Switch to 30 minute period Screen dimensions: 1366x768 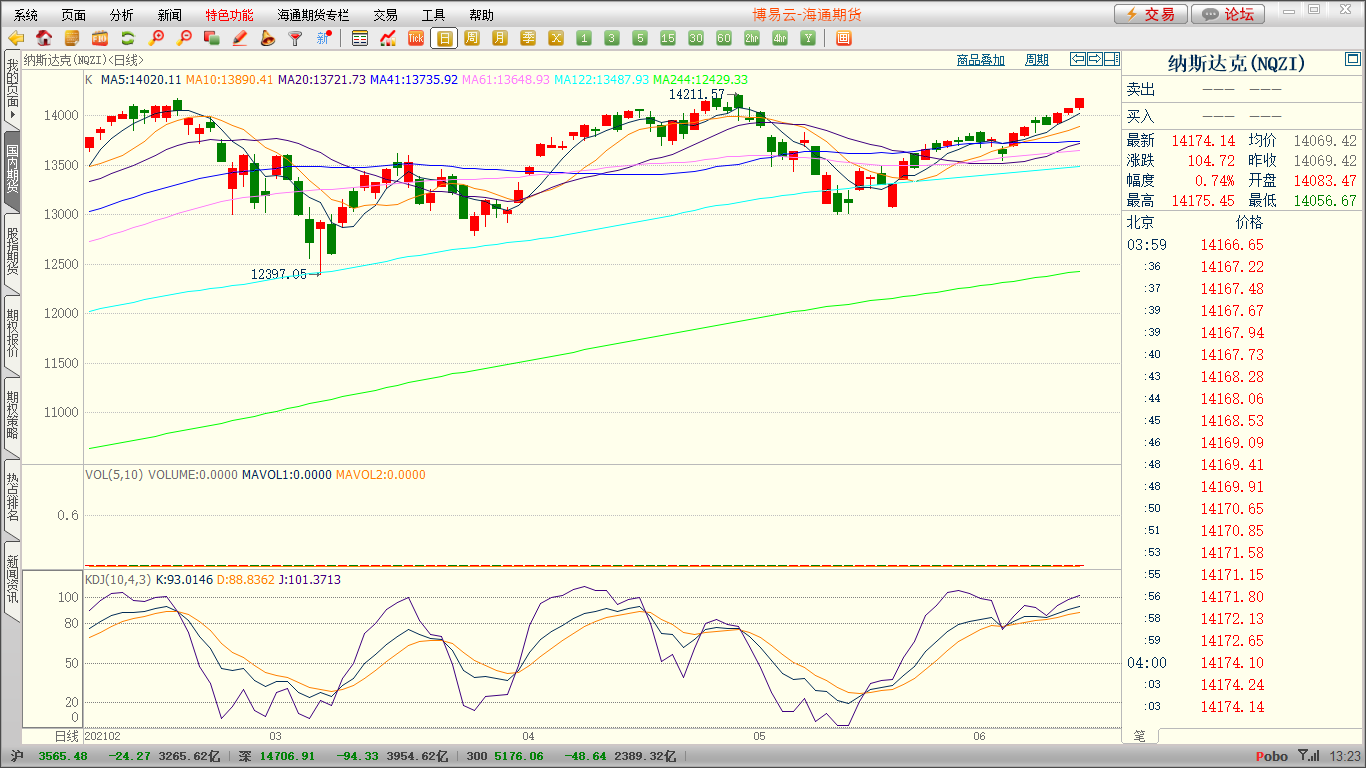[696, 39]
